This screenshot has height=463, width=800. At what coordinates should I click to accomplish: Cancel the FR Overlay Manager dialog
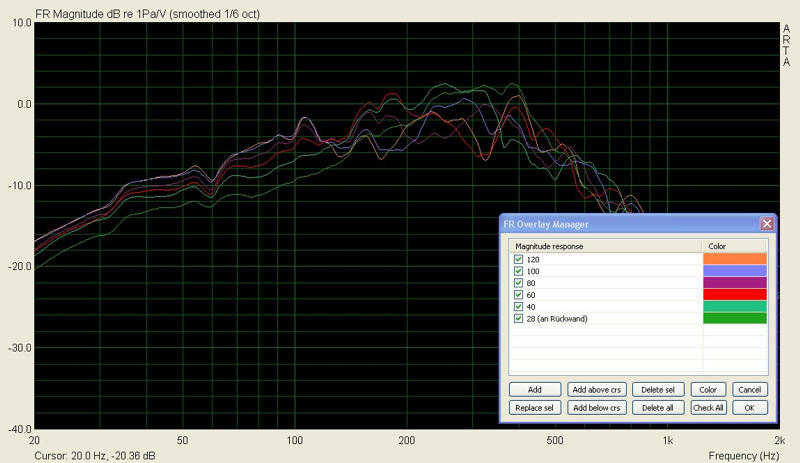pyautogui.click(x=750, y=389)
